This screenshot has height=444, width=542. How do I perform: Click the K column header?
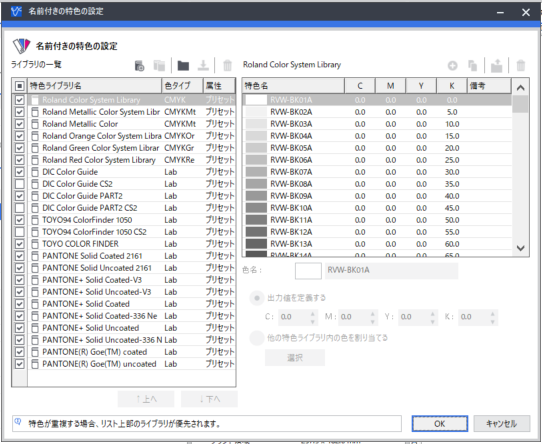[x=452, y=86]
